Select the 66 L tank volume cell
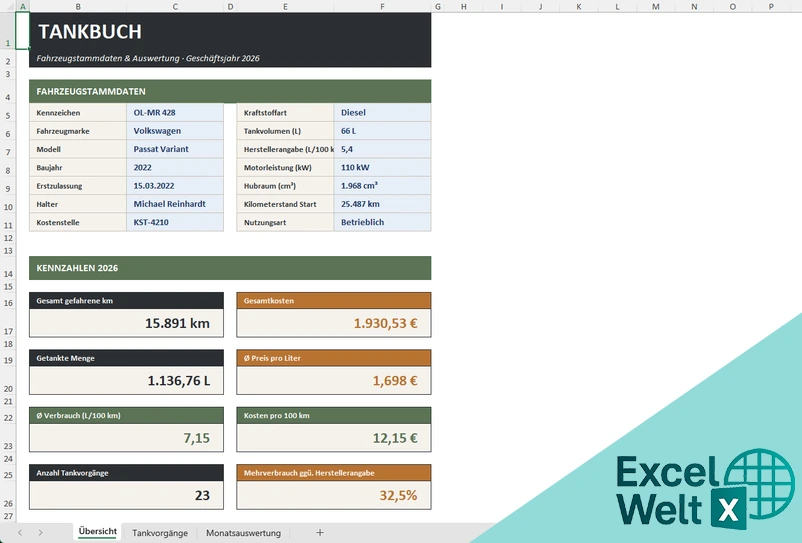802x543 pixels. coord(383,131)
